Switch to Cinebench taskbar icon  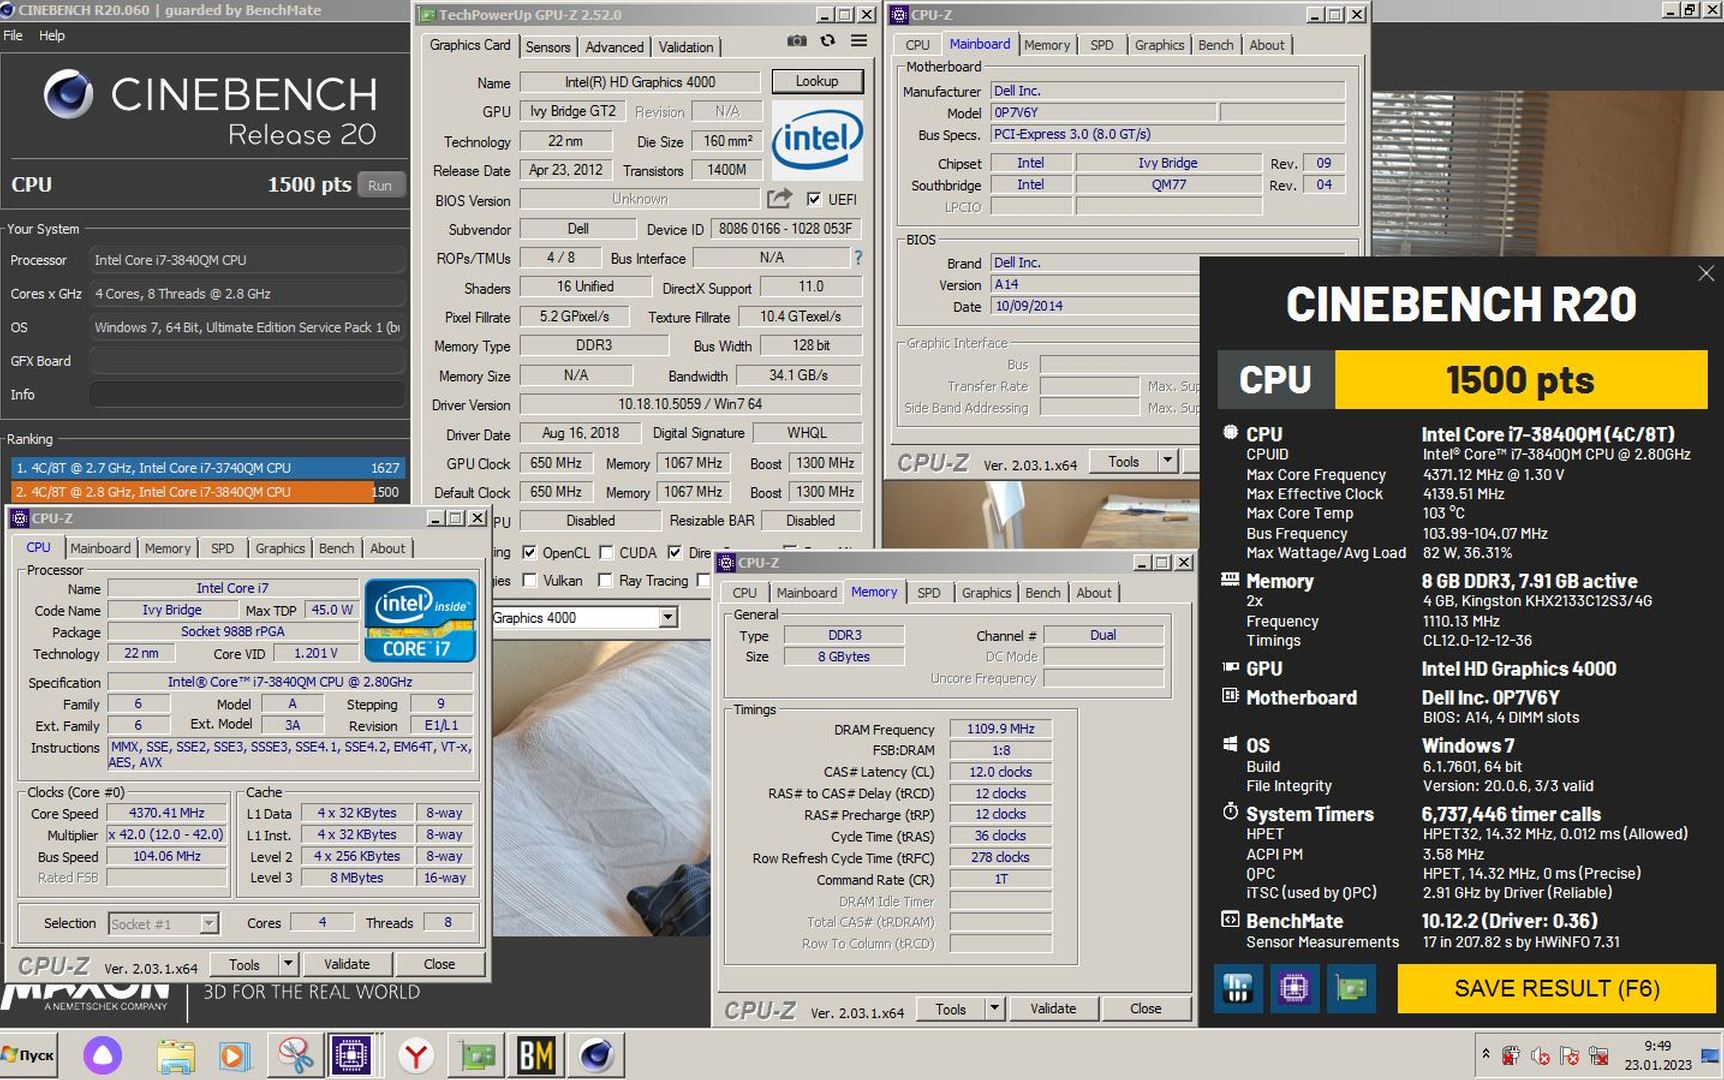597,1055
